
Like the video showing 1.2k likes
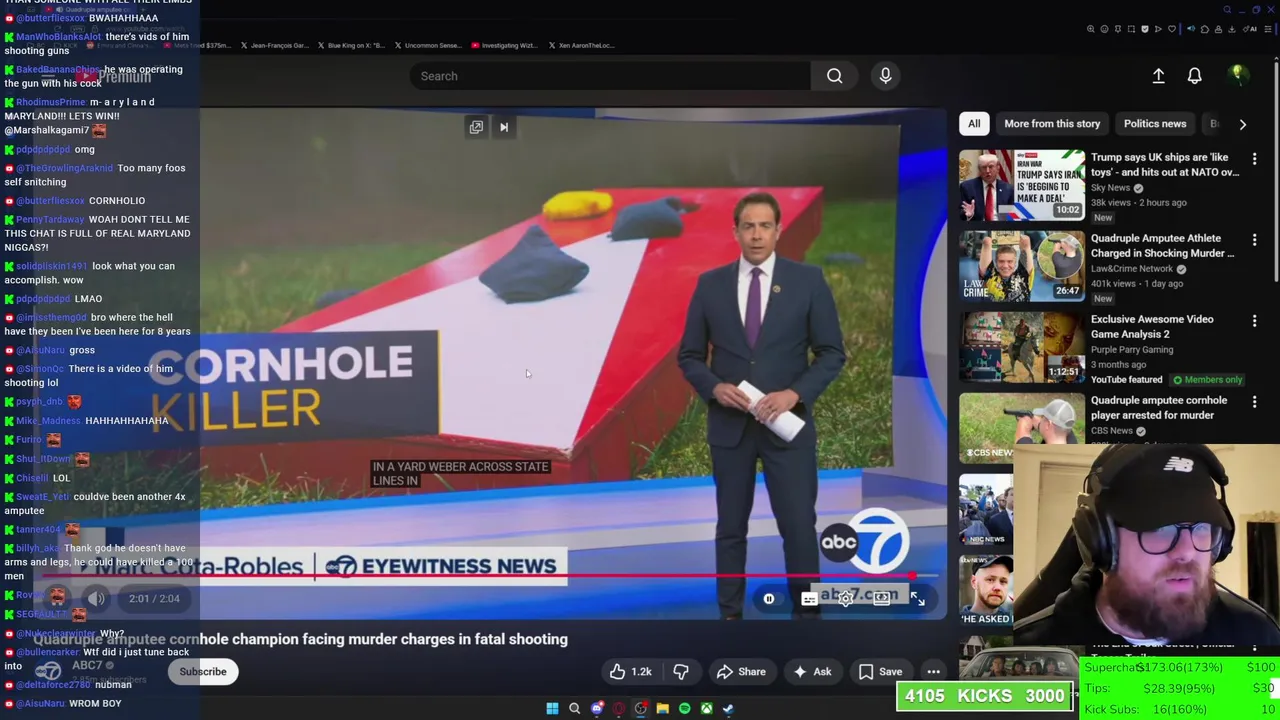point(631,672)
